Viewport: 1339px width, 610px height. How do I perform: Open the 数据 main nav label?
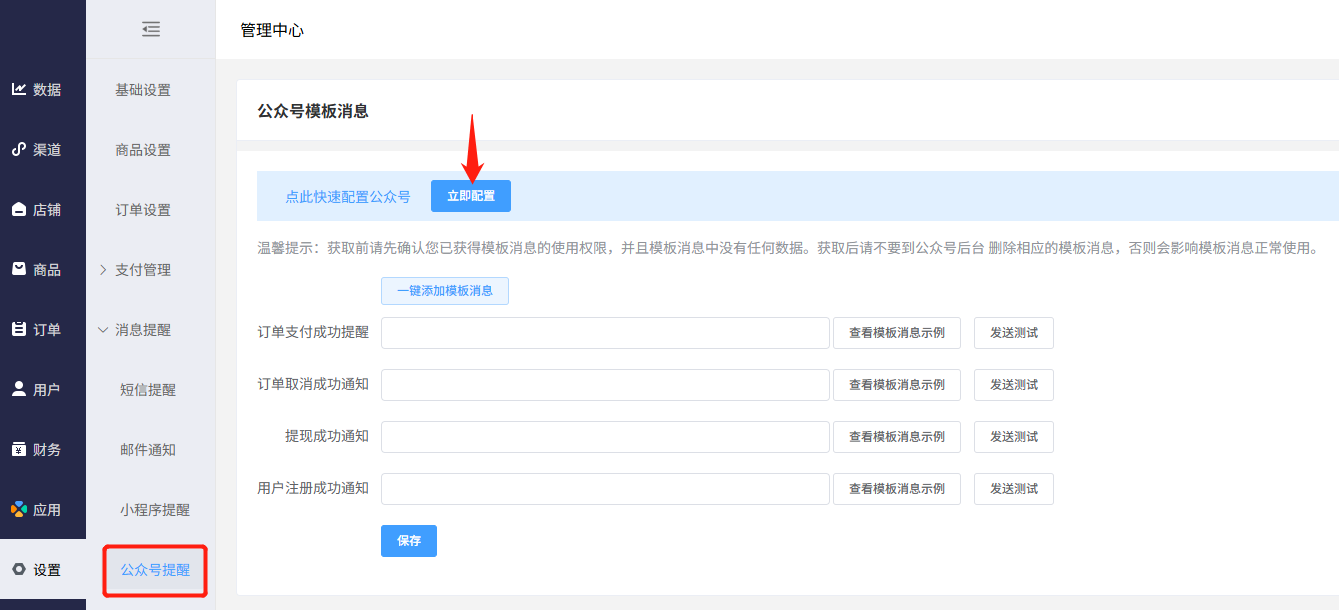pos(47,90)
